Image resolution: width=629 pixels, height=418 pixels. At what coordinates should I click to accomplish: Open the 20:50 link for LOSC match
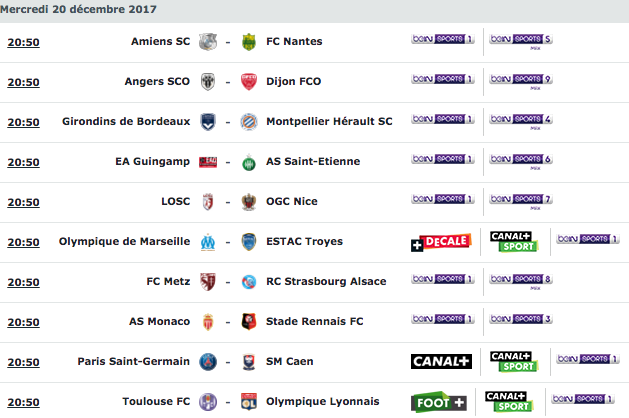pos(23,202)
